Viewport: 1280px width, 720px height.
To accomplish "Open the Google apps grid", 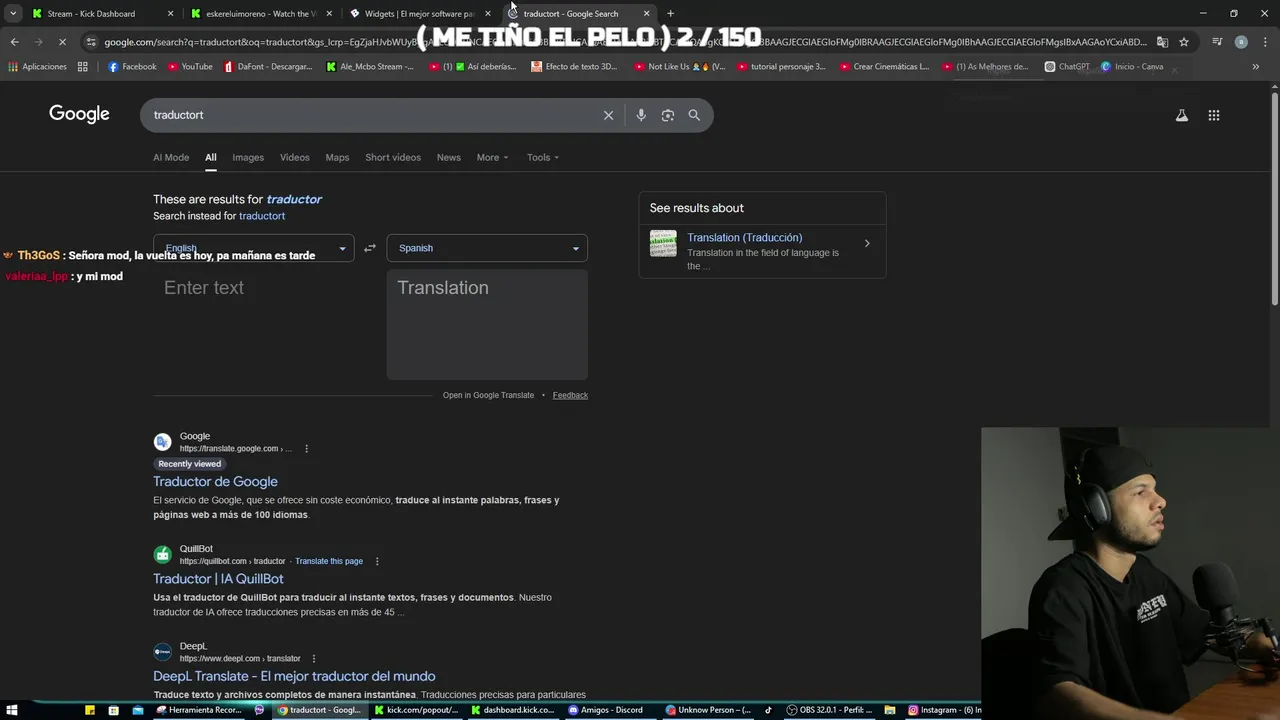I will [x=1214, y=115].
